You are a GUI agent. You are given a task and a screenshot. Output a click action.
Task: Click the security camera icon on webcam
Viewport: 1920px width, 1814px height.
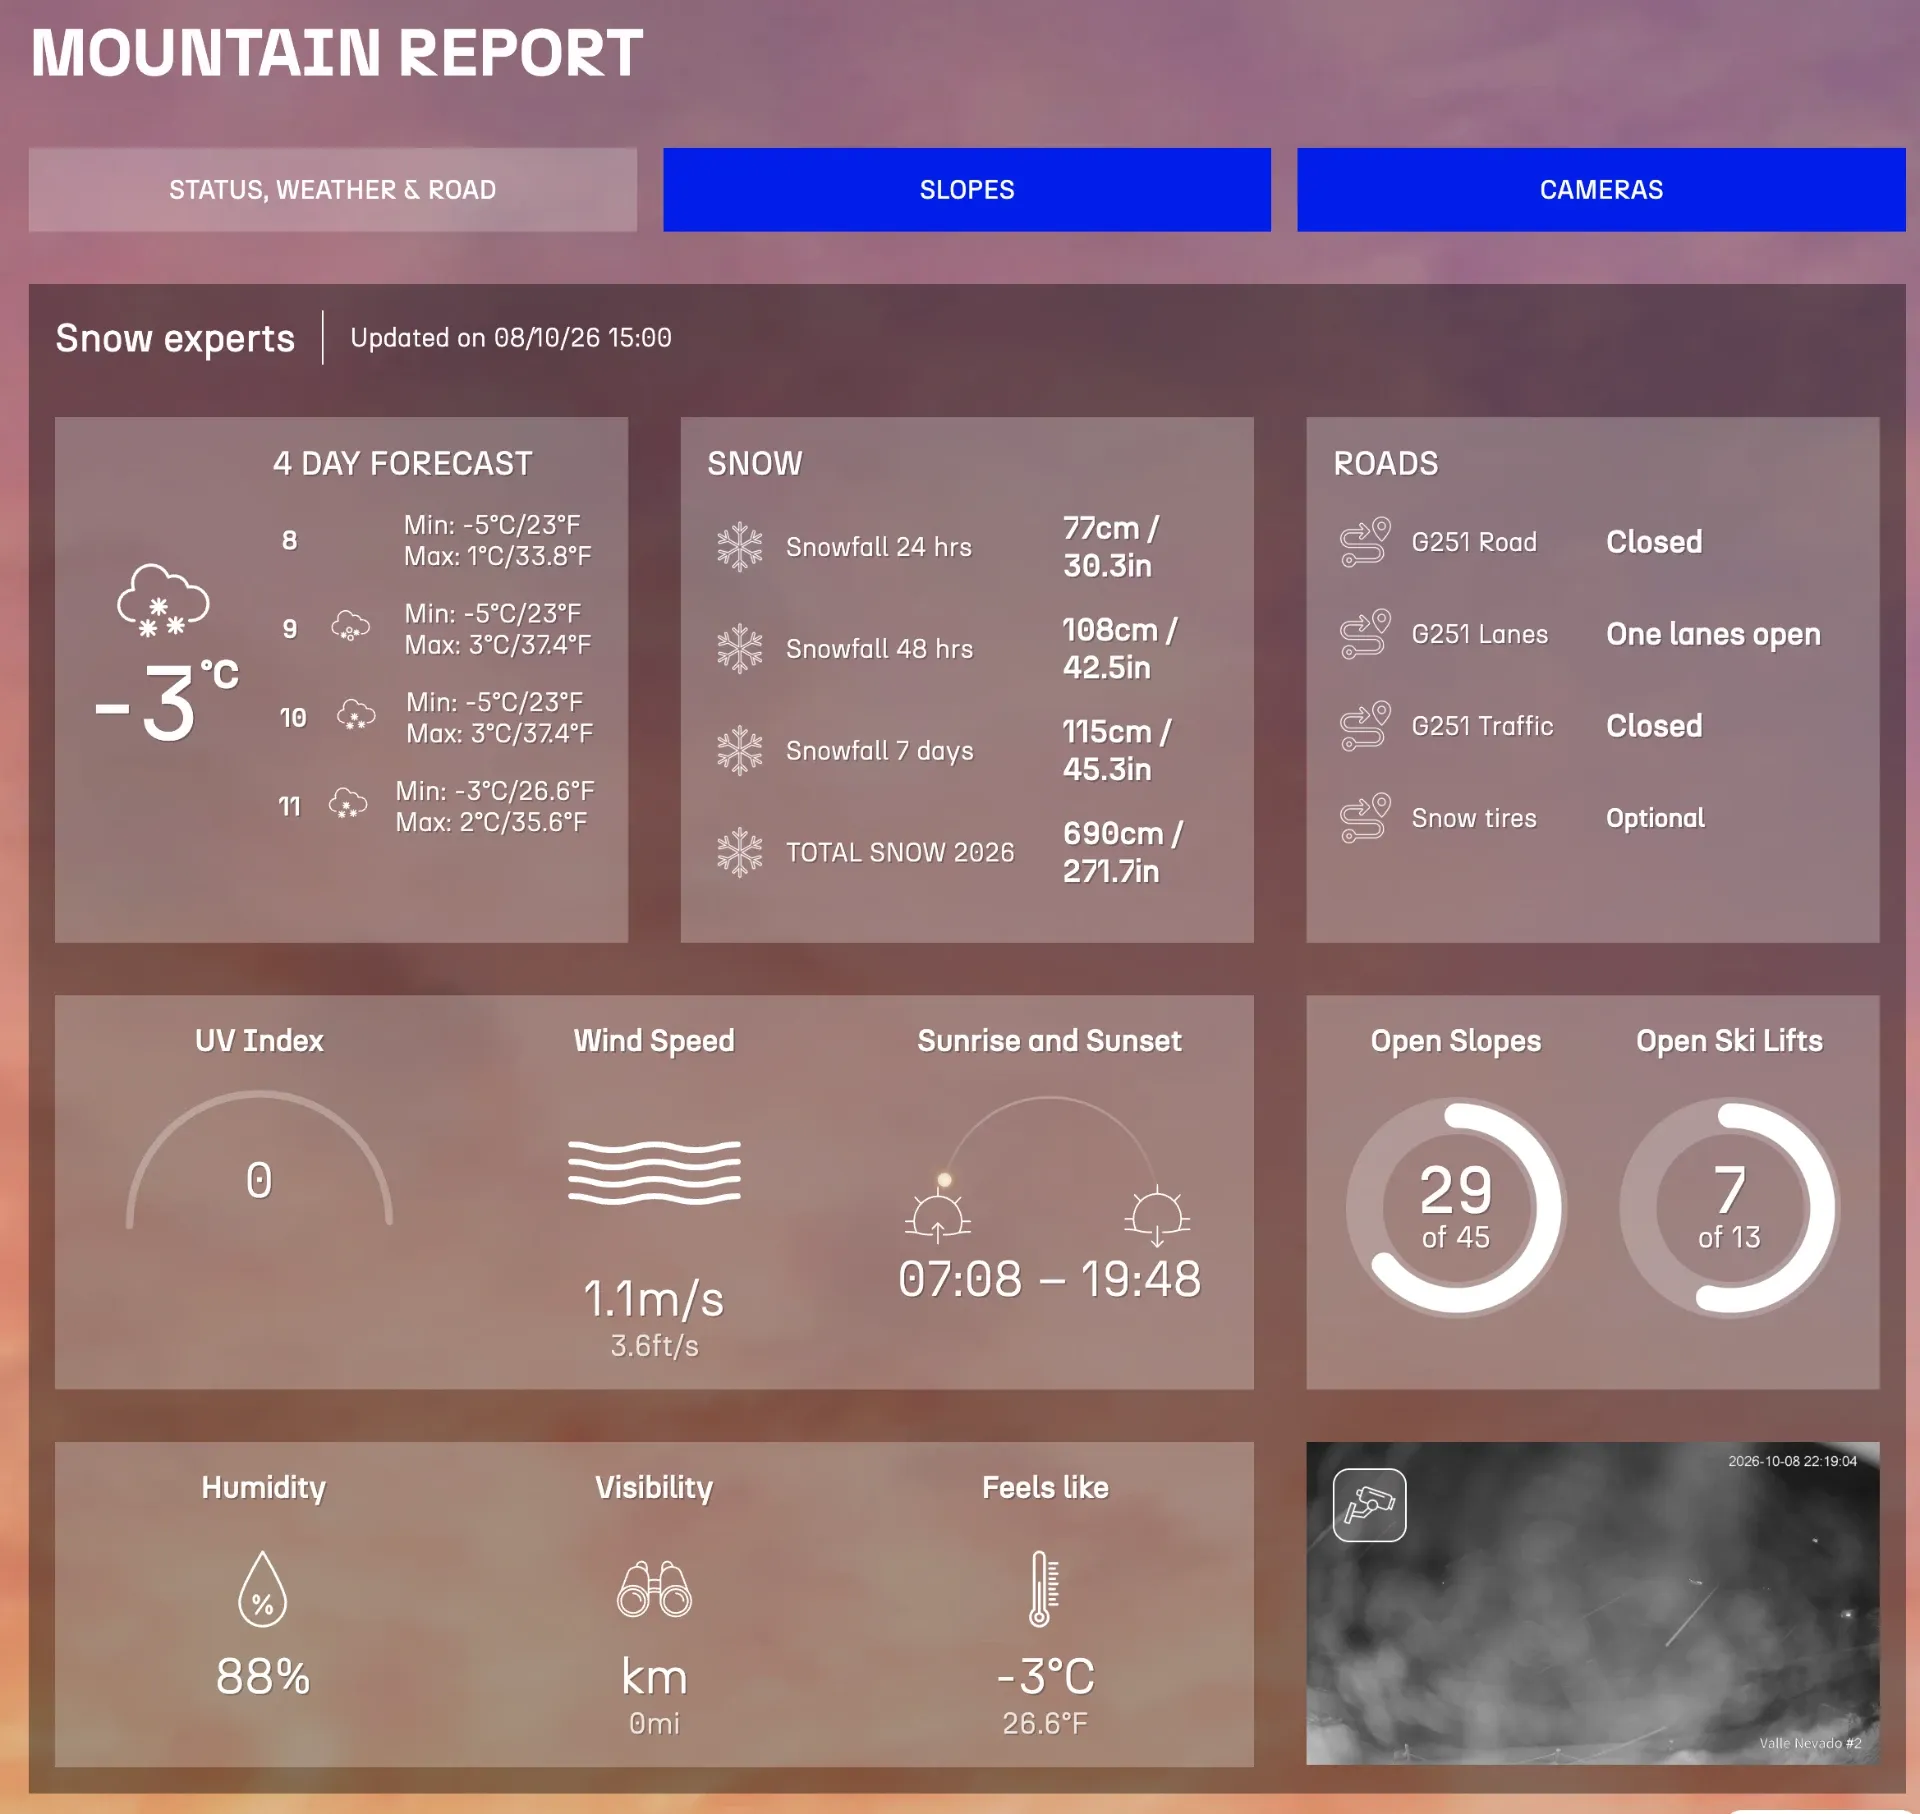click(1369, 1505)
